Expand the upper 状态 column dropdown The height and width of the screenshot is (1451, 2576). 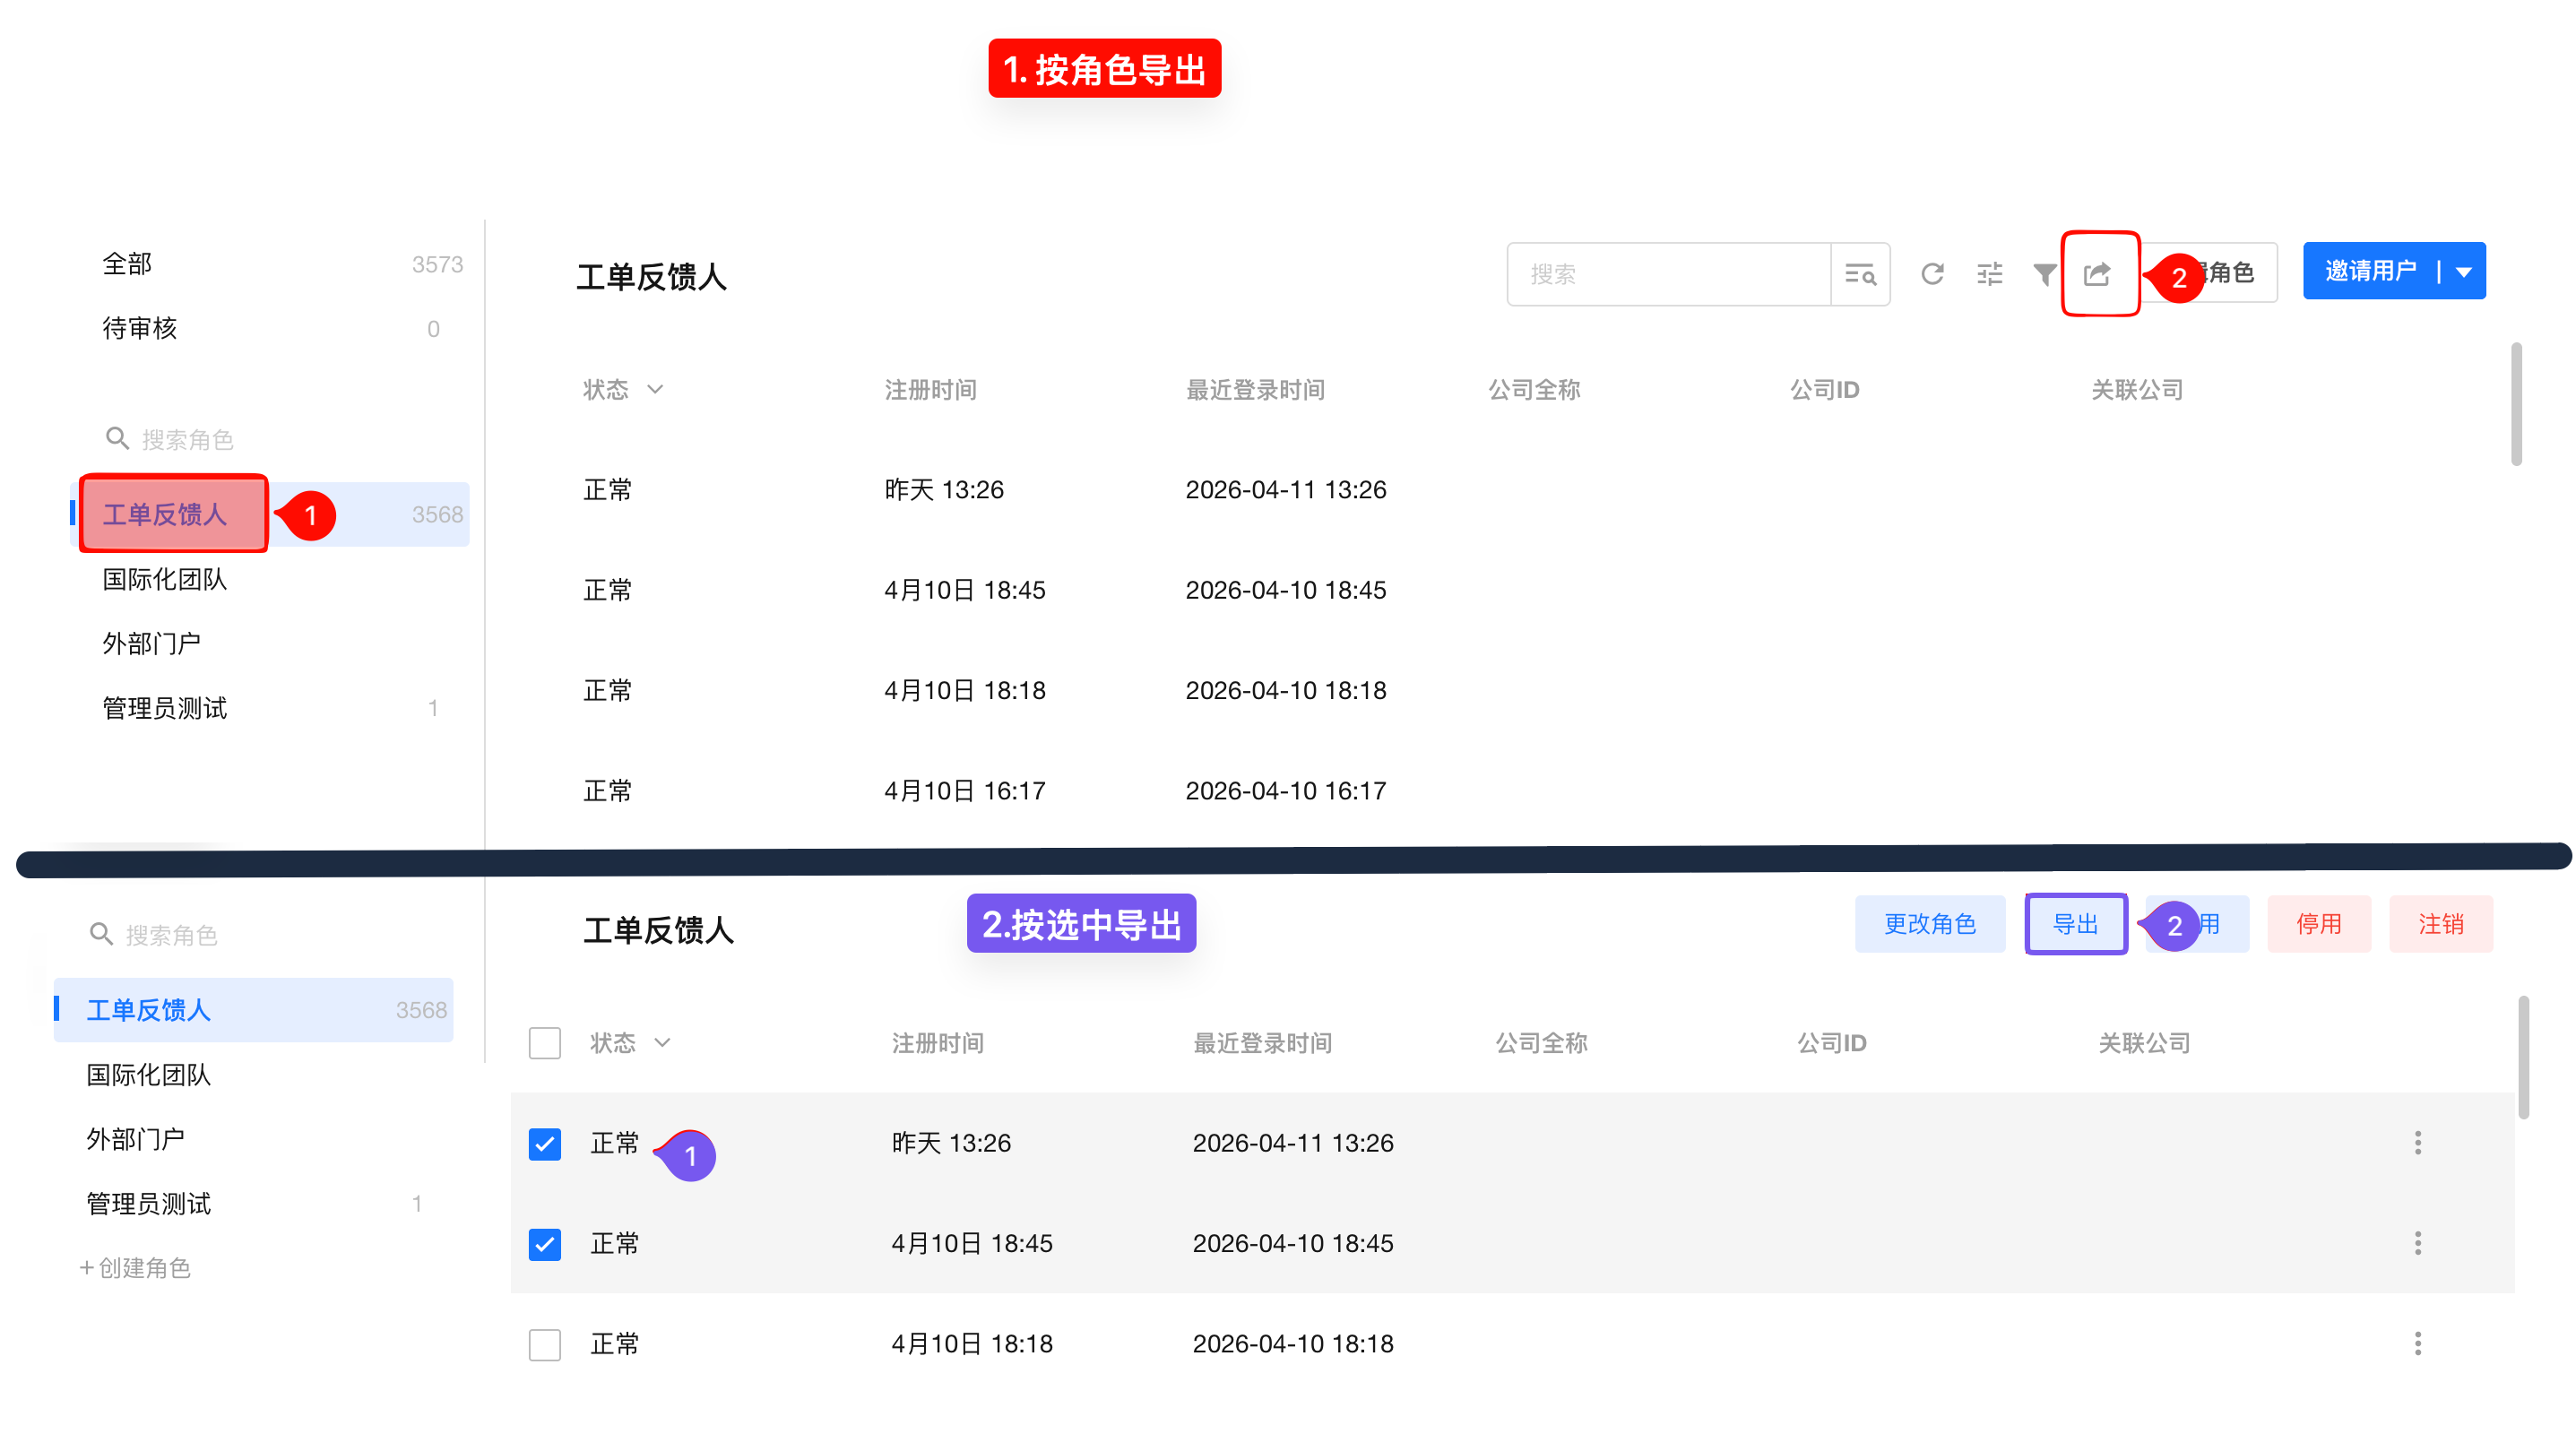click(x=655, y=390)
